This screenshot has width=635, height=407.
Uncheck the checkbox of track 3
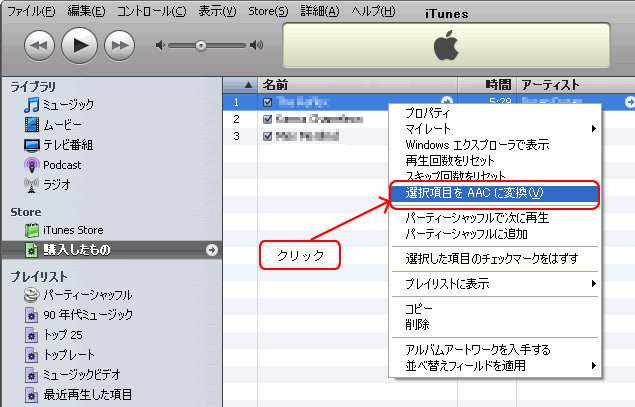point(267,136)
